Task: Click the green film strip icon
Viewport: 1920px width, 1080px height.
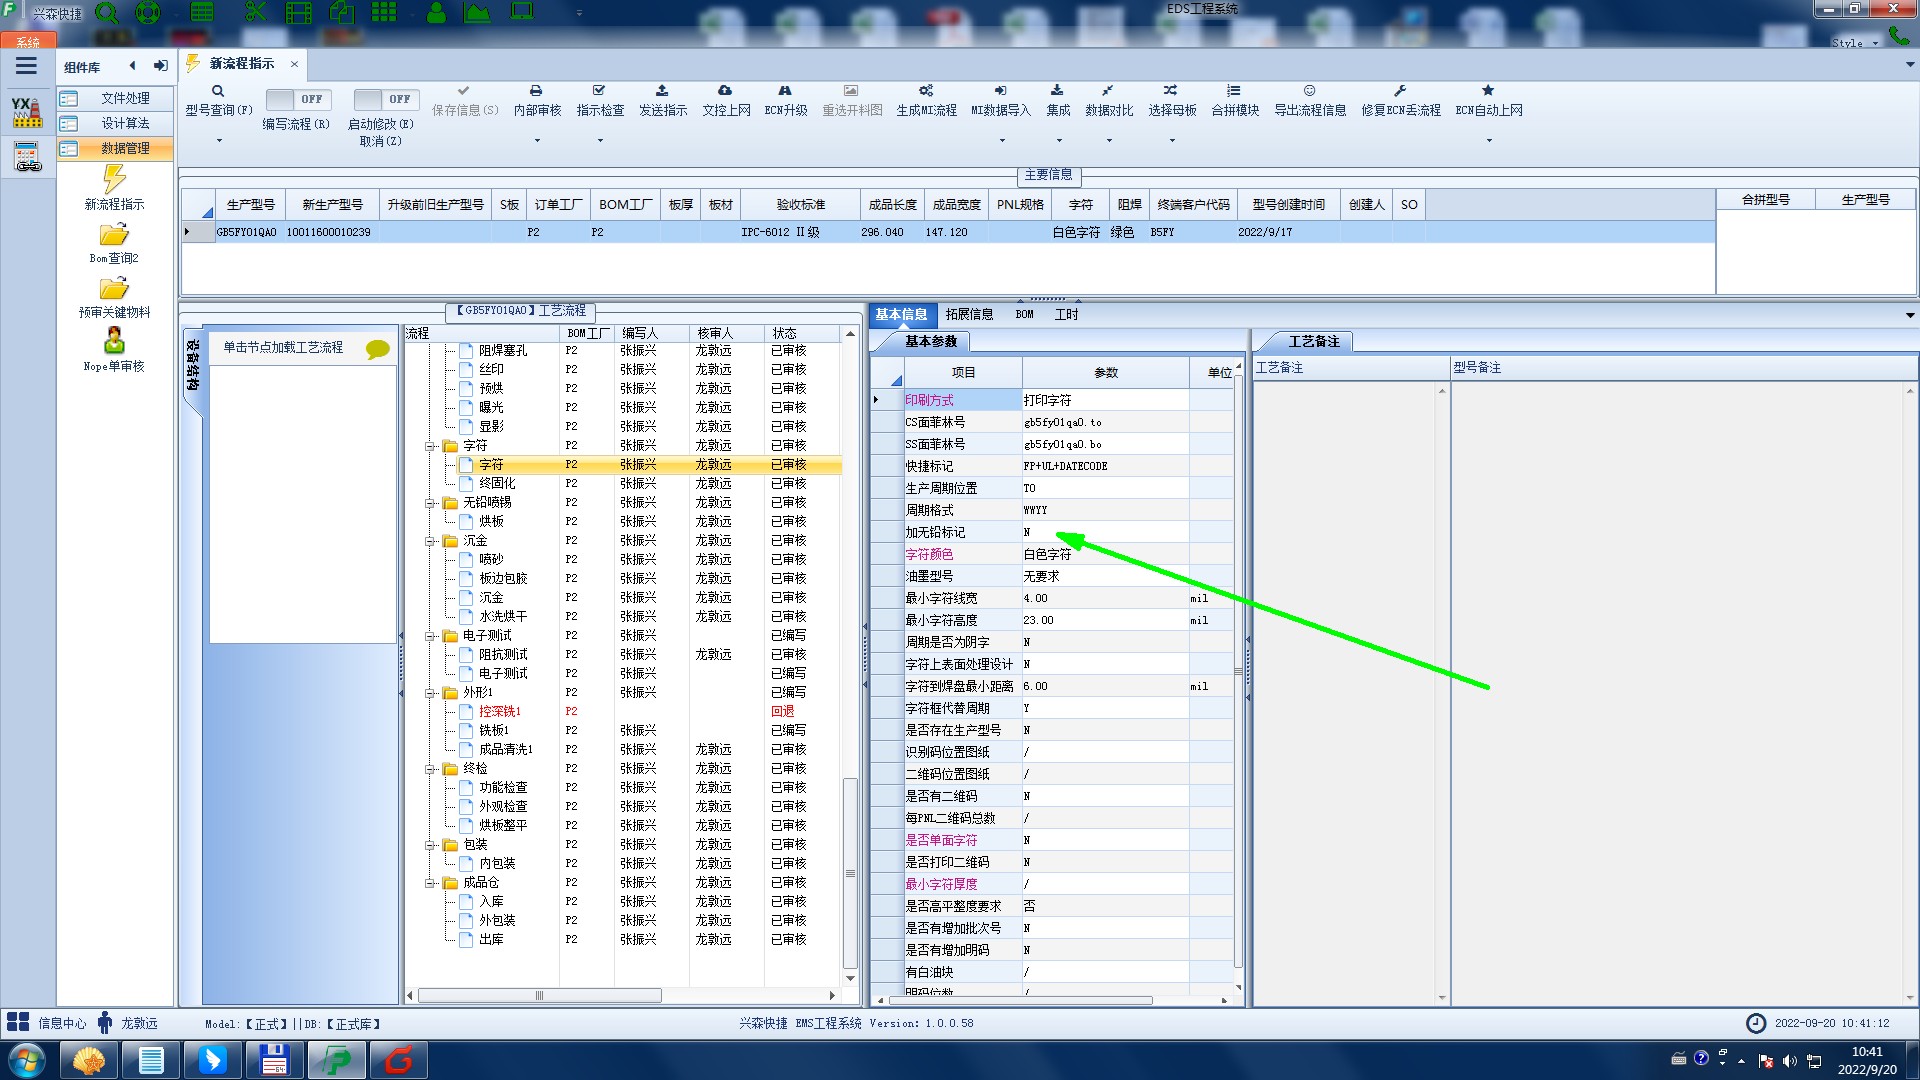Action: [x=298, y=13]
